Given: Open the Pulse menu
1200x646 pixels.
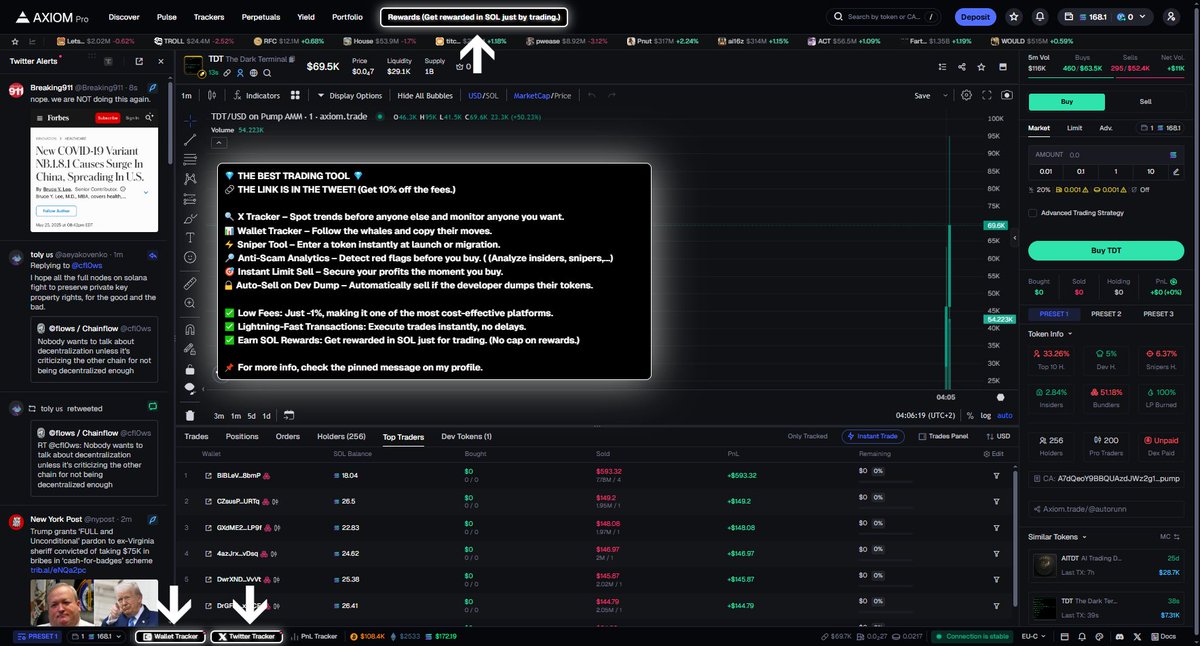Looking at the screenshot, I should 167,17.
